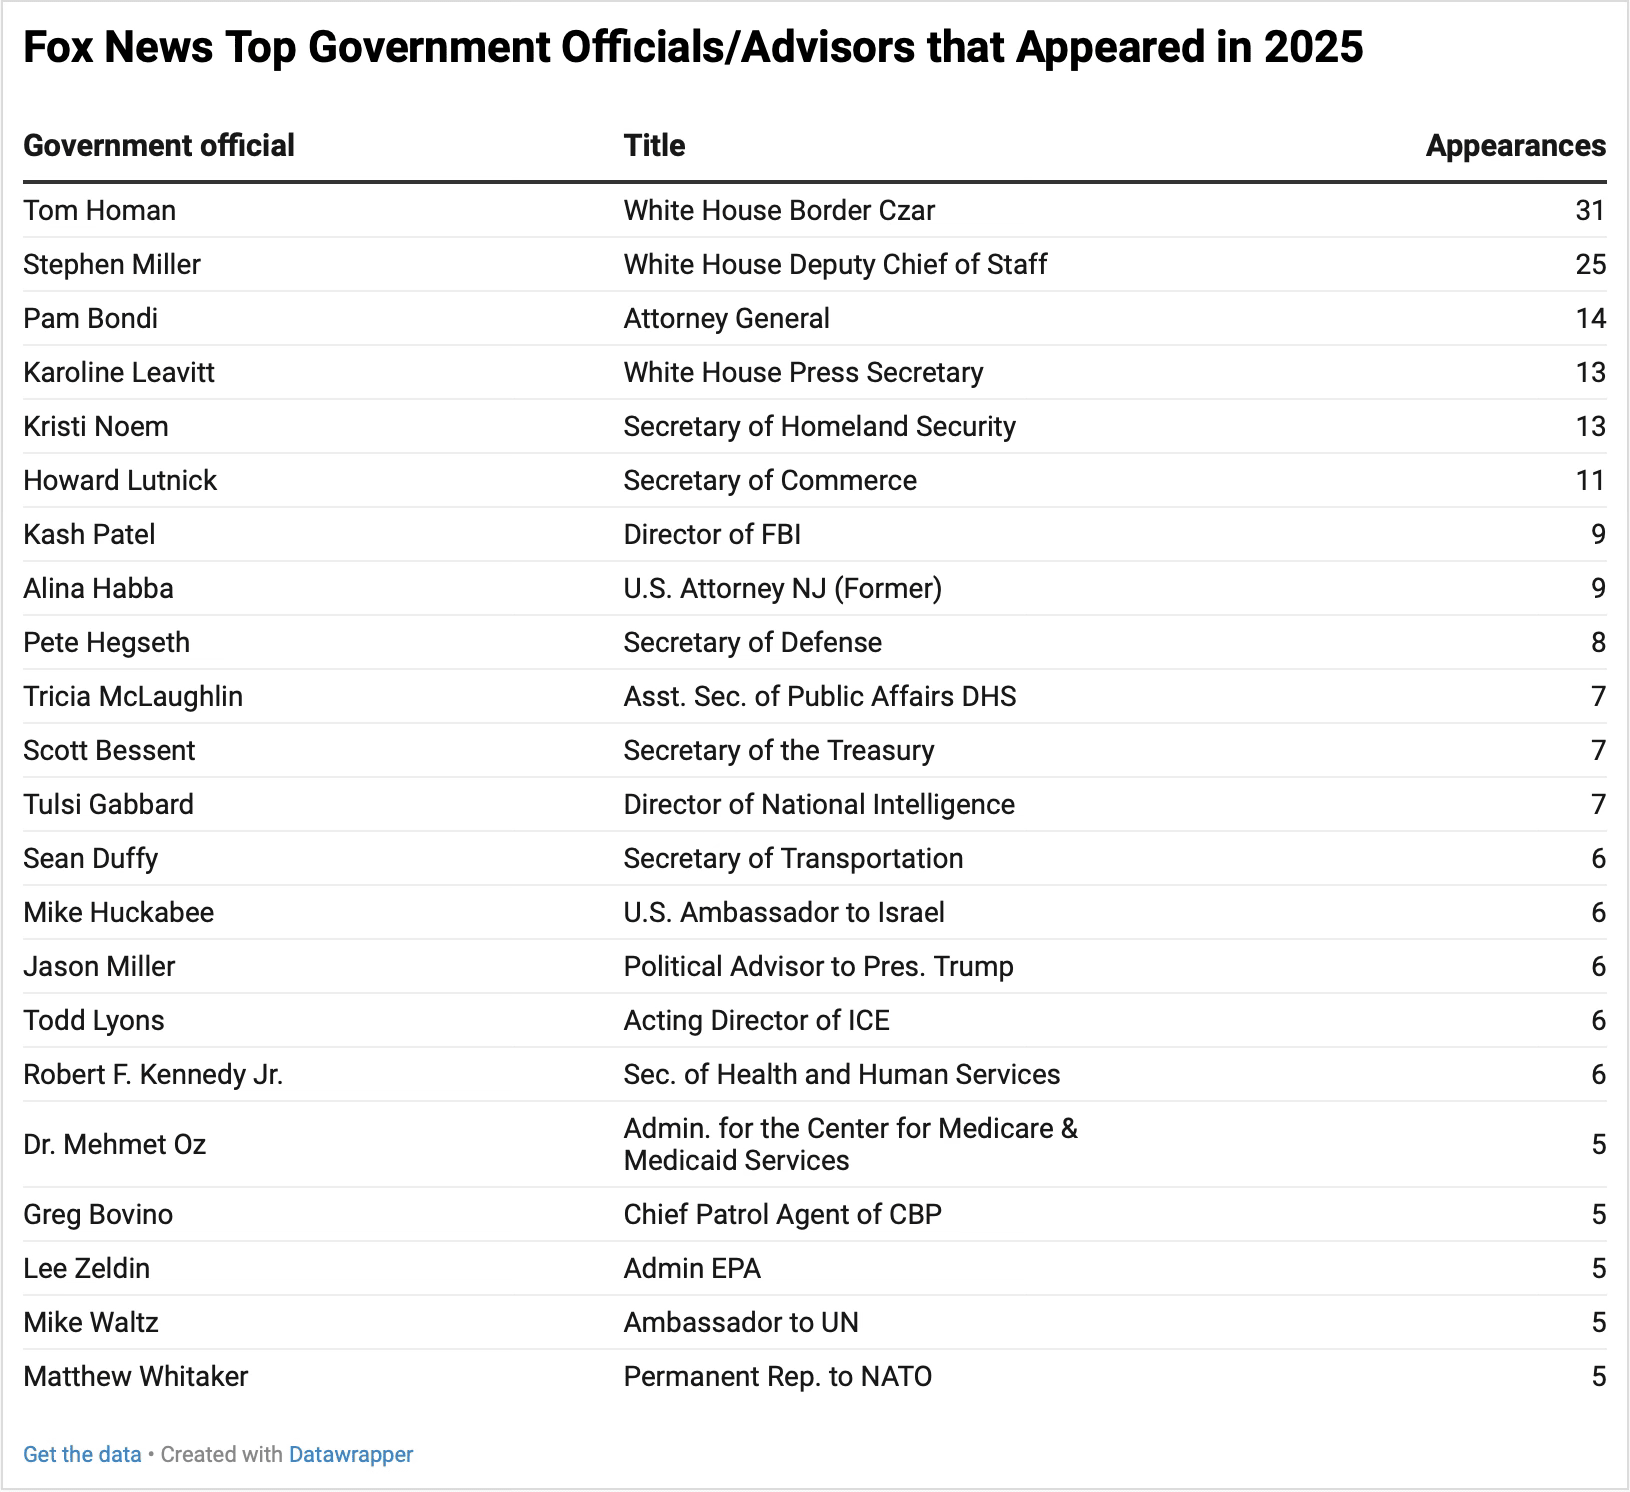Select the name 'Mike Huckabee'
The image size is (1630, 1492).
coord(118,912)
